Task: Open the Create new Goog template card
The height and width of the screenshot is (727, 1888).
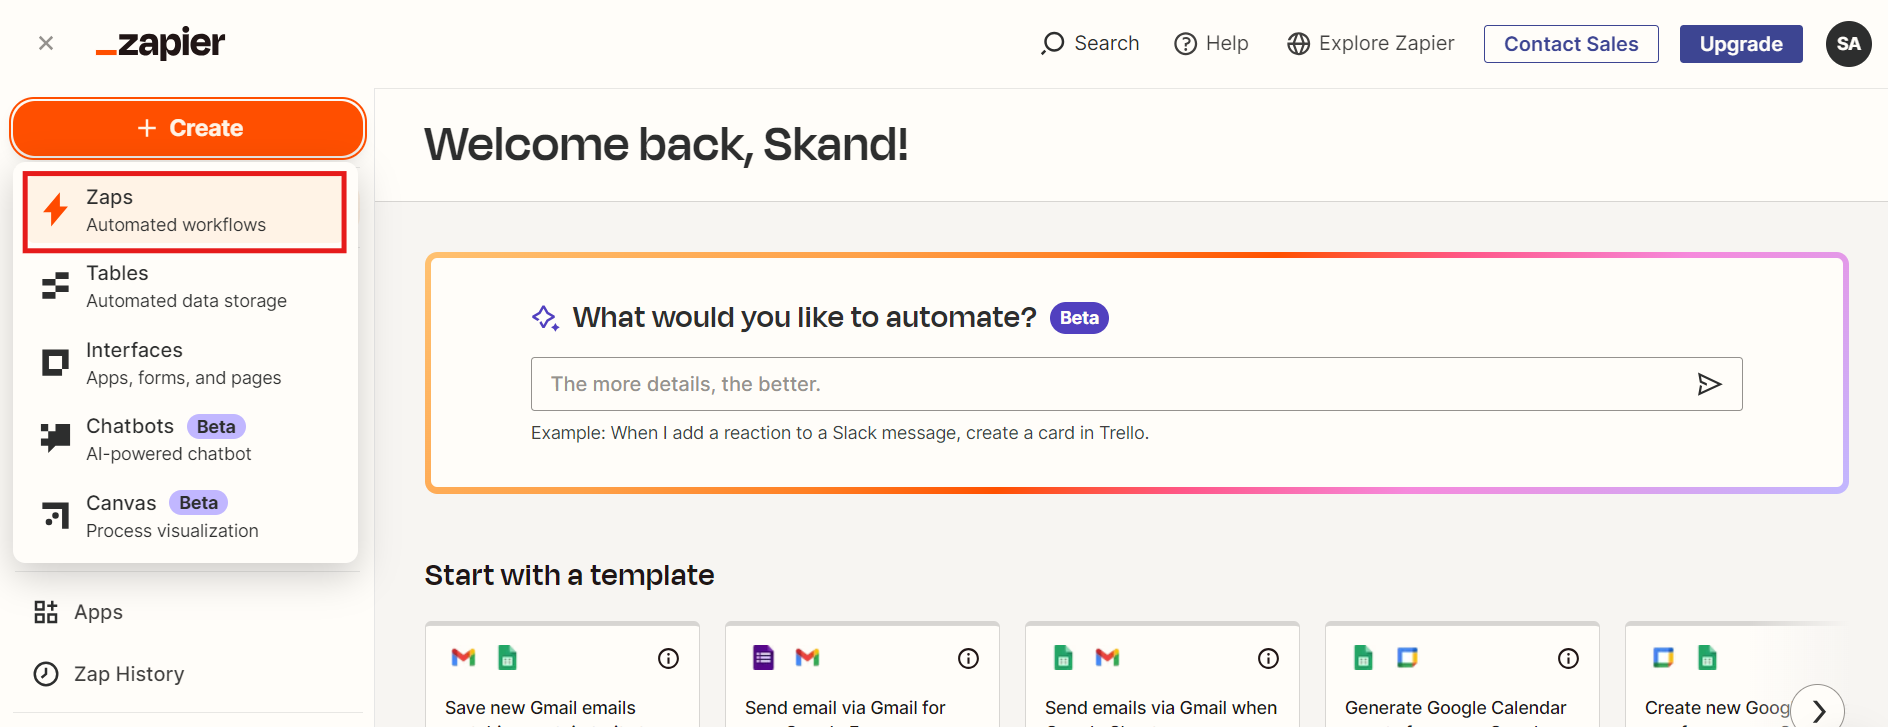Action: [x=1736, y=675]
